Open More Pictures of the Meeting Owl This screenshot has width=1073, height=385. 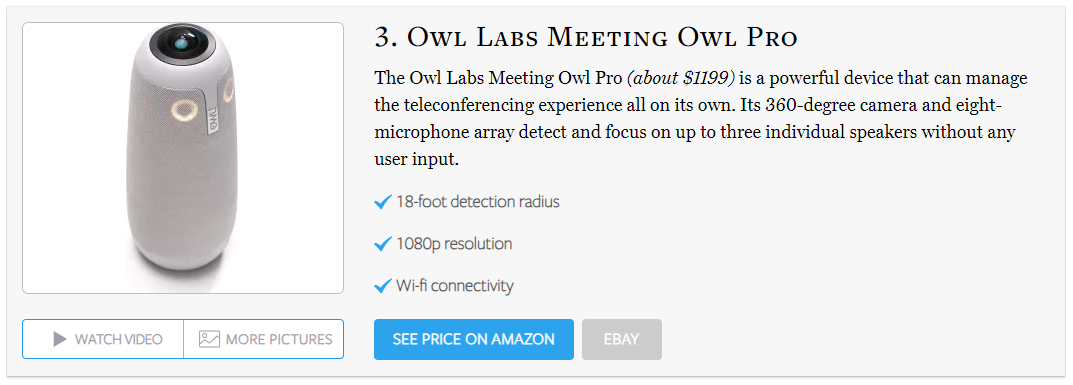(263, 339)
